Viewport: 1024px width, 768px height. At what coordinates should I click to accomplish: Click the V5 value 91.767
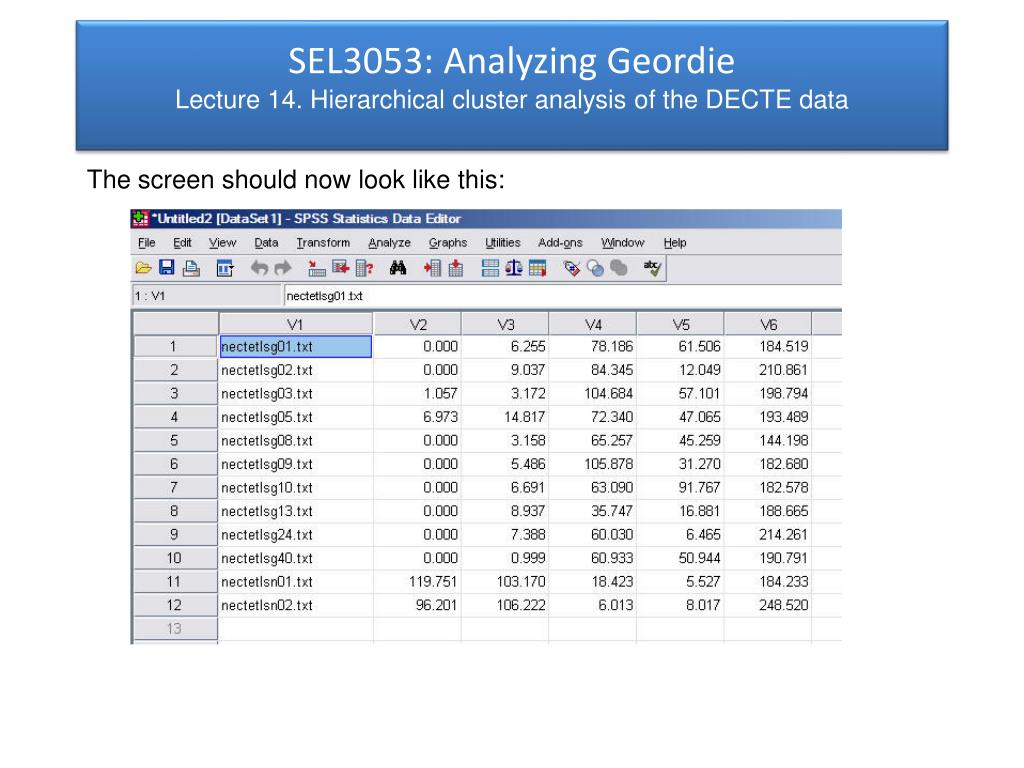[x=680, y=488]
